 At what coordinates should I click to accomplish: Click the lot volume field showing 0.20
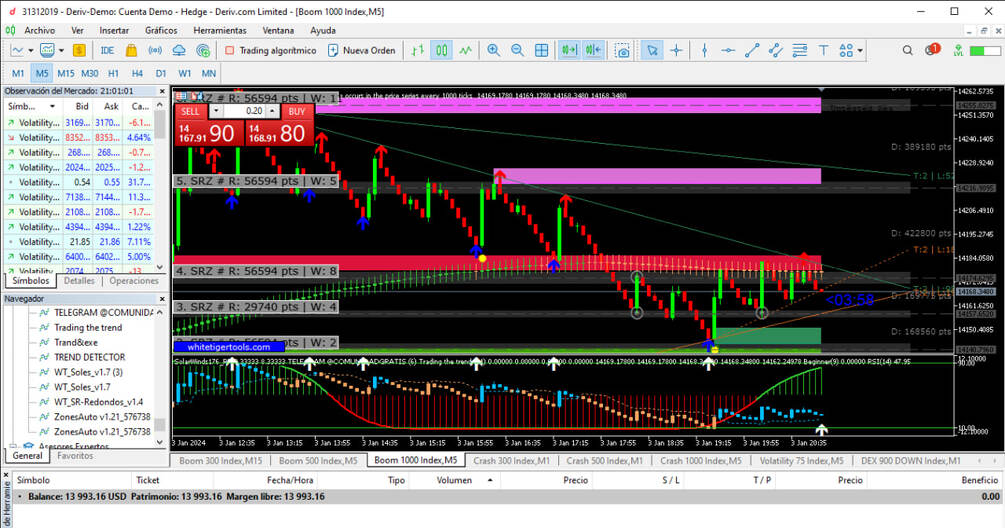pos(244,111)
